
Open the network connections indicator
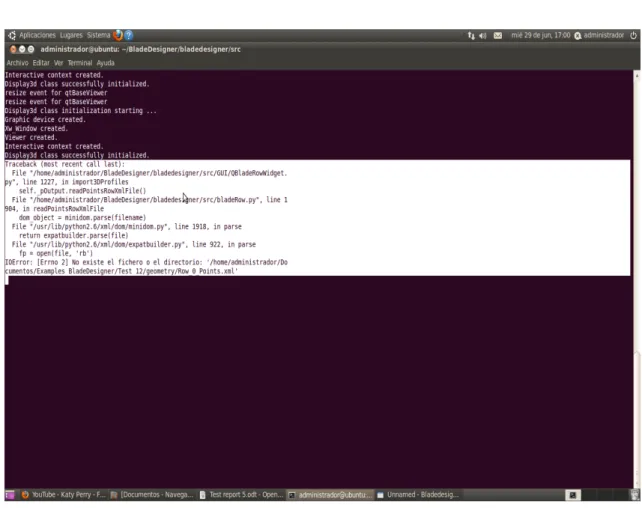471,36
